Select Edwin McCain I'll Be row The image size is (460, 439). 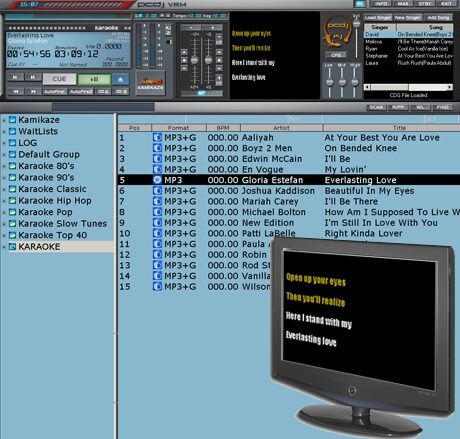tap(289, 159)
